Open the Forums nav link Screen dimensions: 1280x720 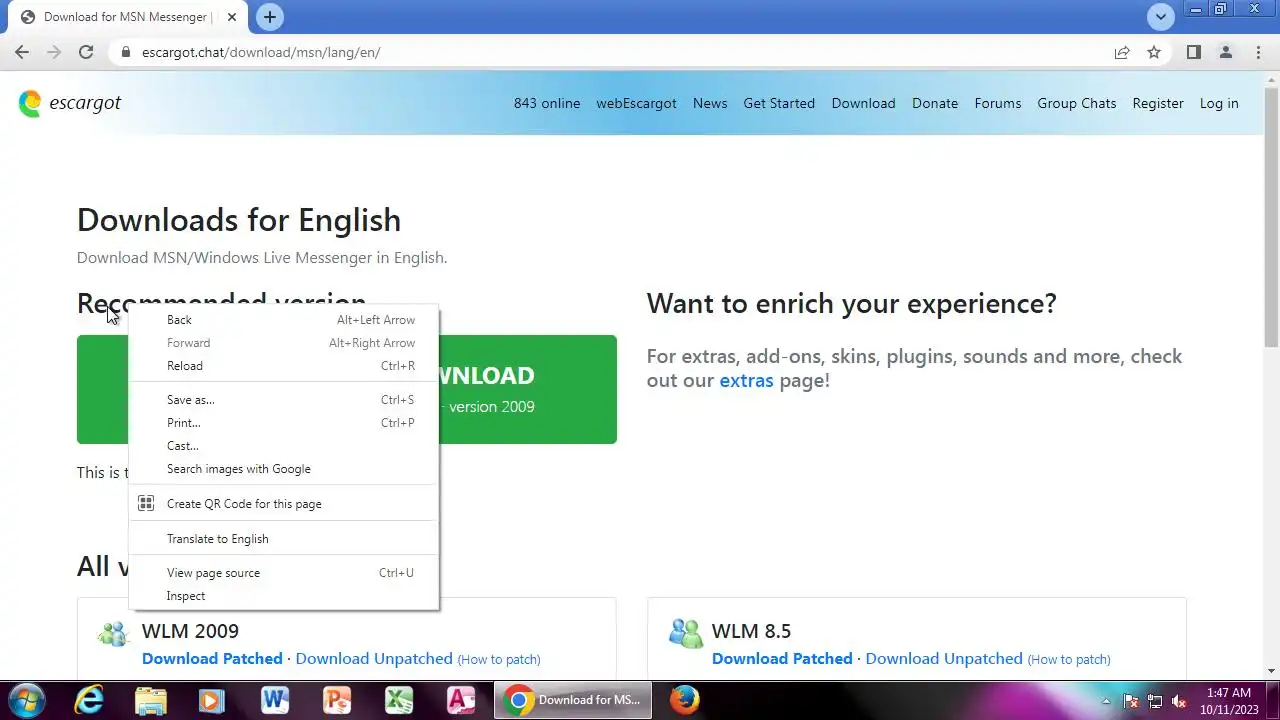pos(998,103)
